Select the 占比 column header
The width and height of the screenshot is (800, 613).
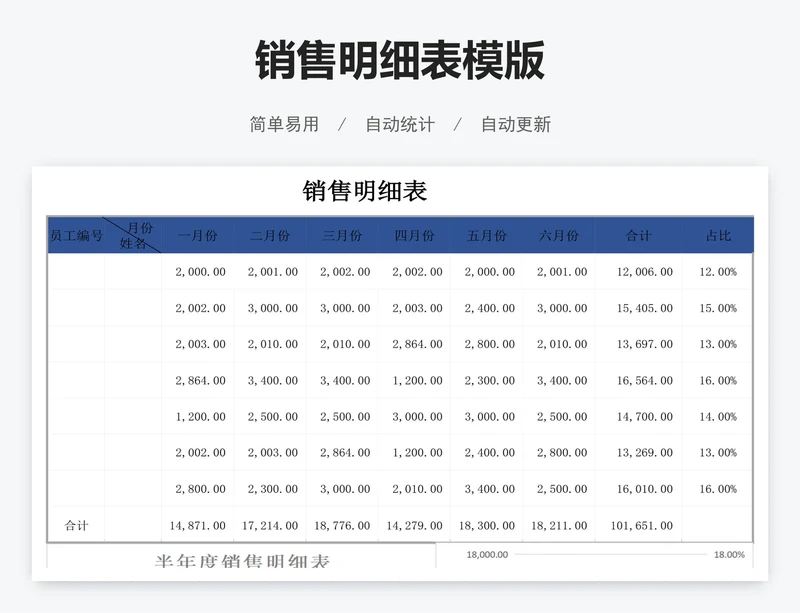[x=718, y=235]
